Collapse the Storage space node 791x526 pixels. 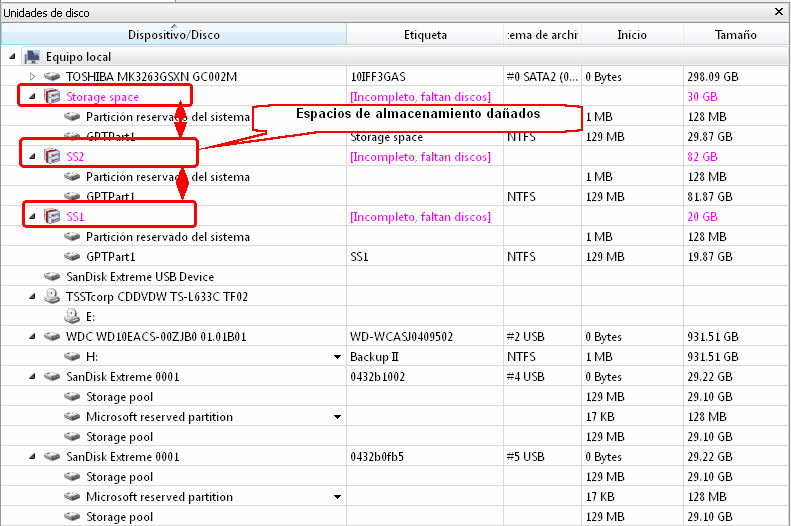pyautogui.click(x=32, y=96)
